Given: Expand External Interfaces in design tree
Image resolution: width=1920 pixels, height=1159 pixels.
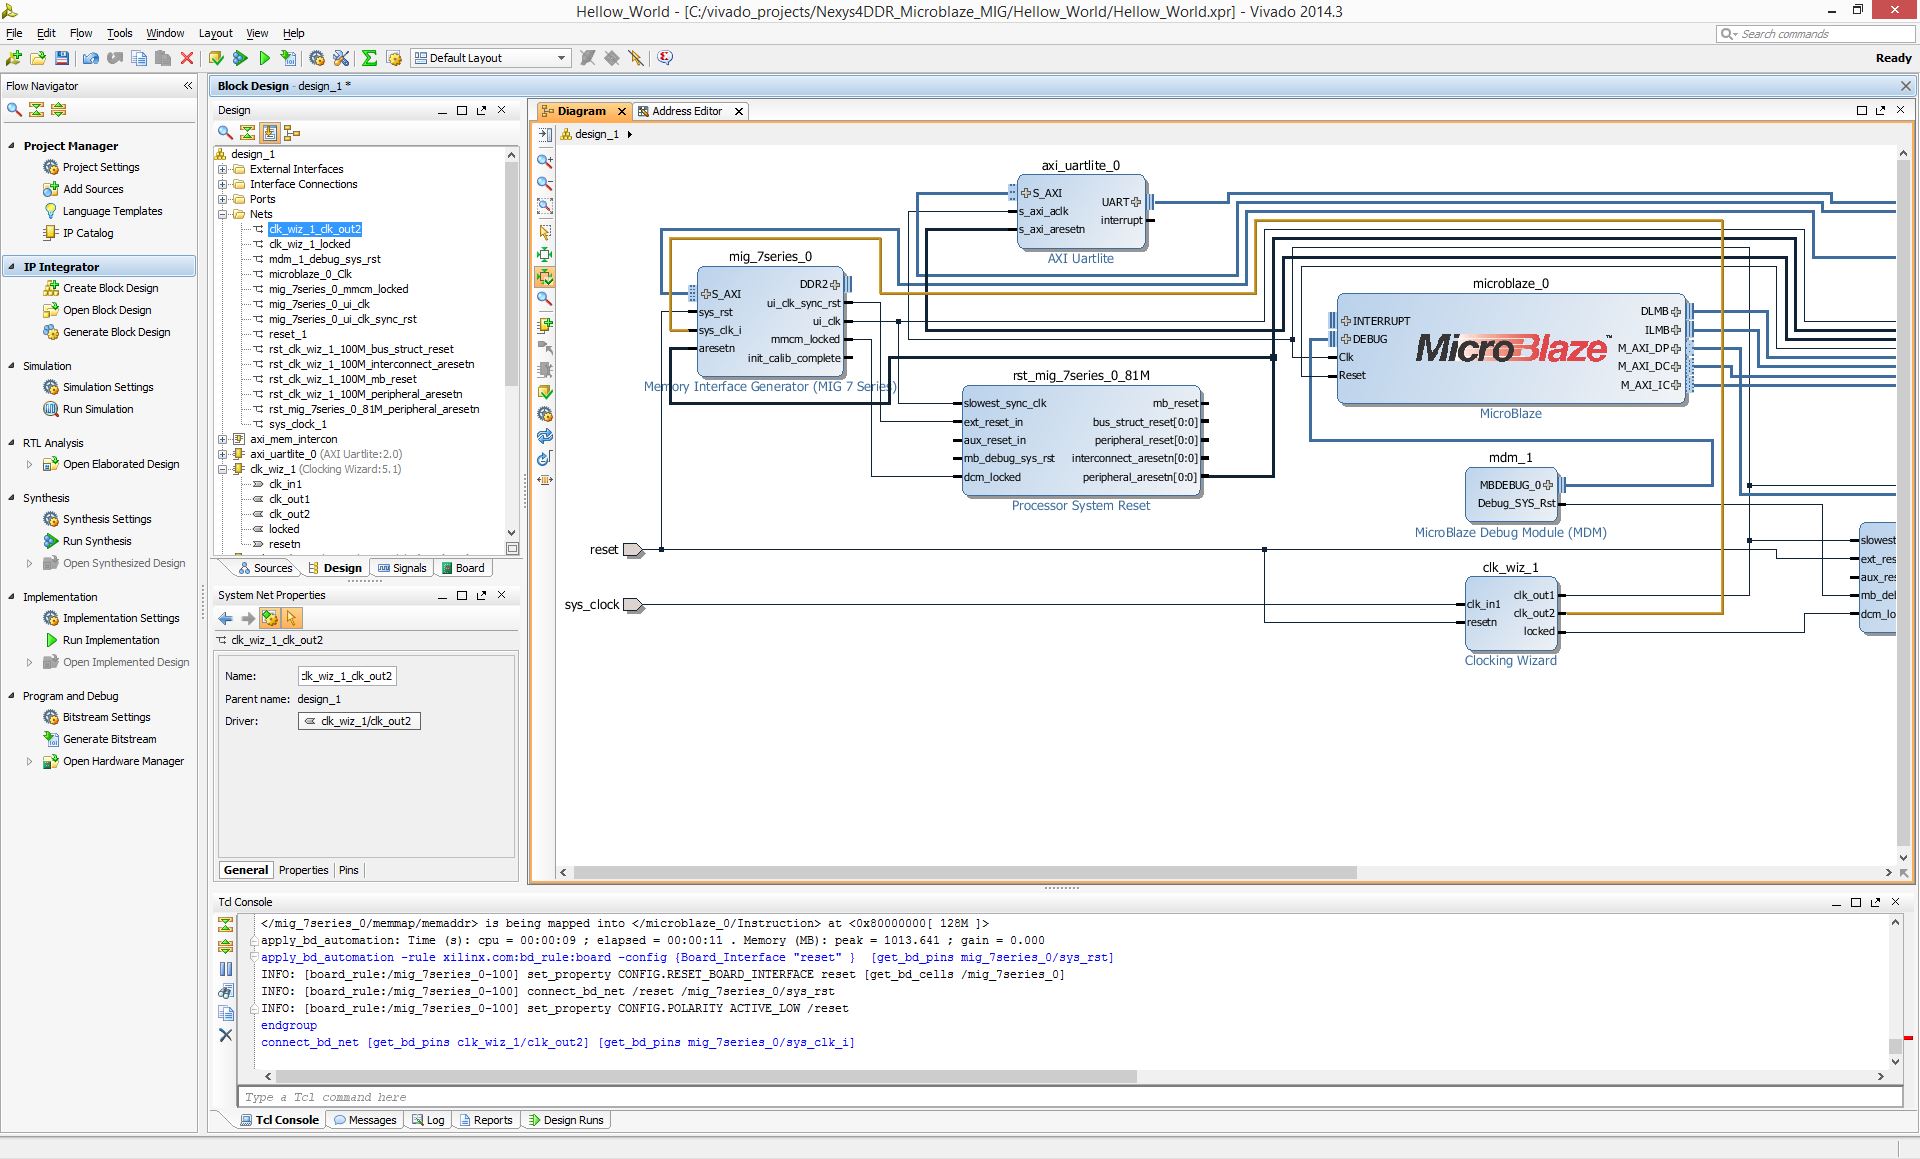Looking at the screenshot, I should click(x=223, y=169).
